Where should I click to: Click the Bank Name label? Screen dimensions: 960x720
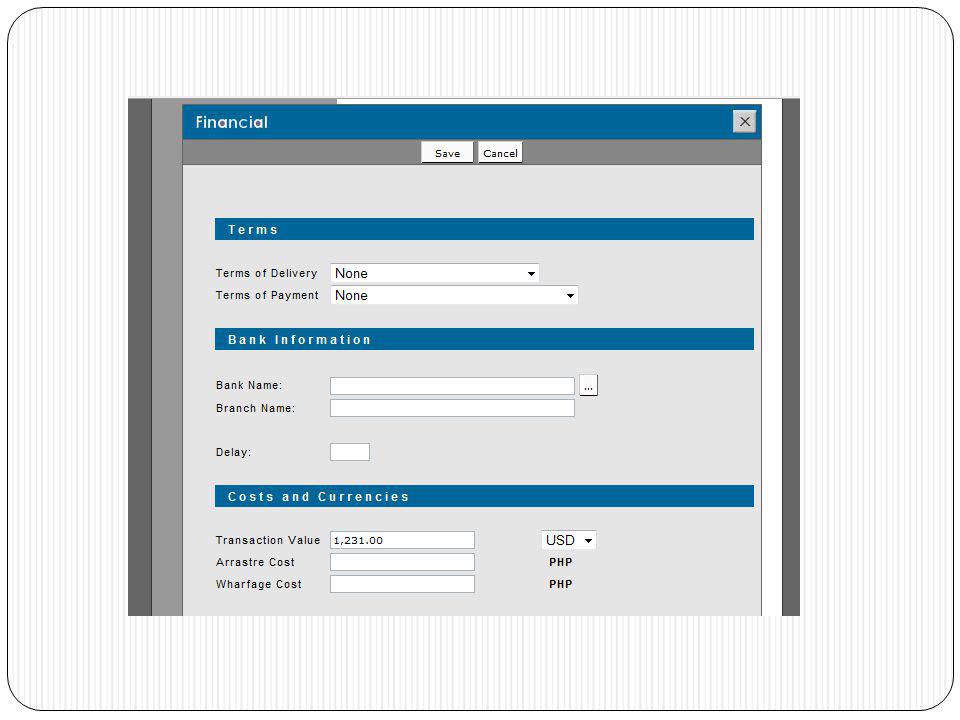(x=249, y=385)
